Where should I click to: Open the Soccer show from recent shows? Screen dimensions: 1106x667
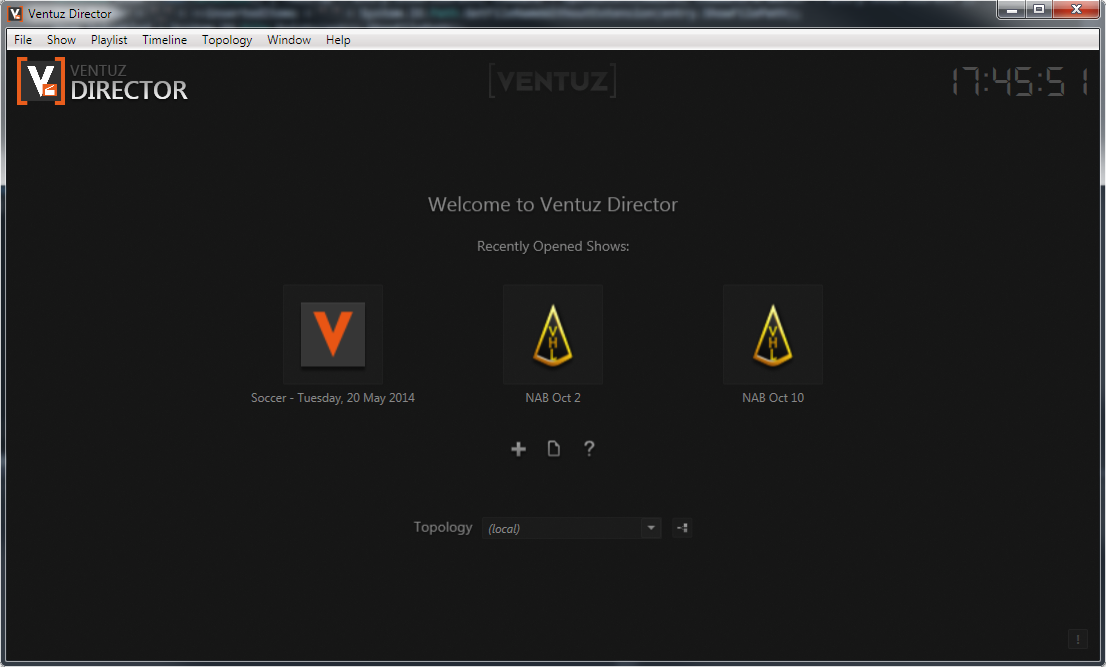tap(333, 334)
